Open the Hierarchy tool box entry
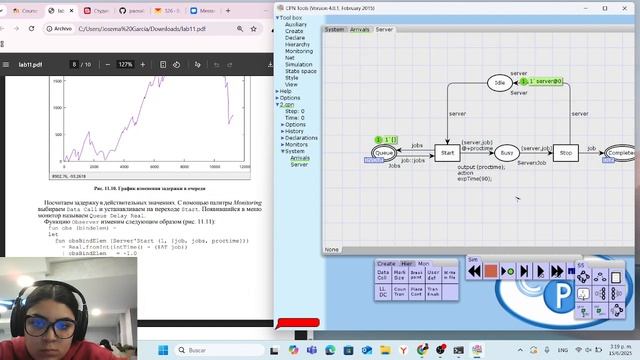Screen dimensions: 640x360 click(297, 44)
